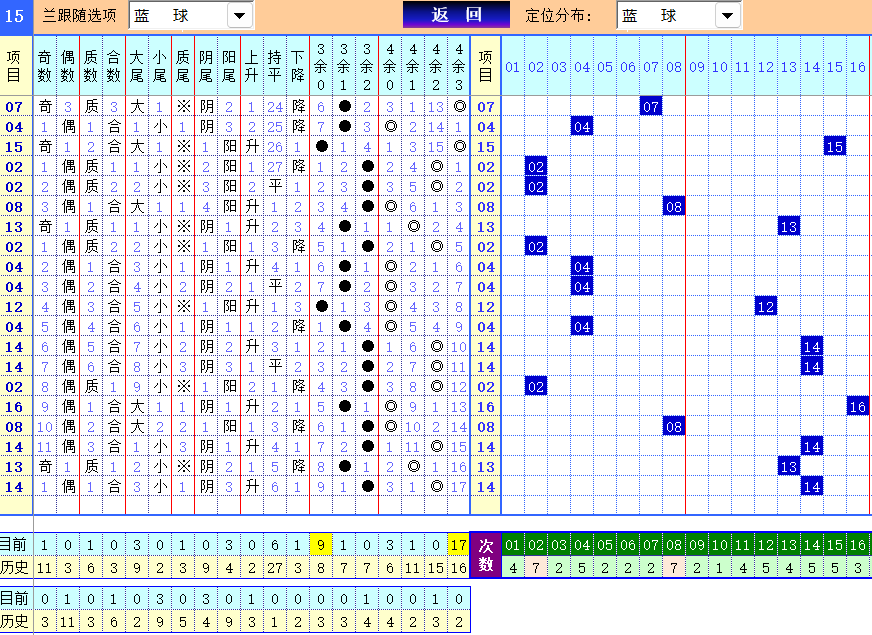Select the 阳尾 column header
The height and width of the screenshot is (635, 872).
click(229, 66)
